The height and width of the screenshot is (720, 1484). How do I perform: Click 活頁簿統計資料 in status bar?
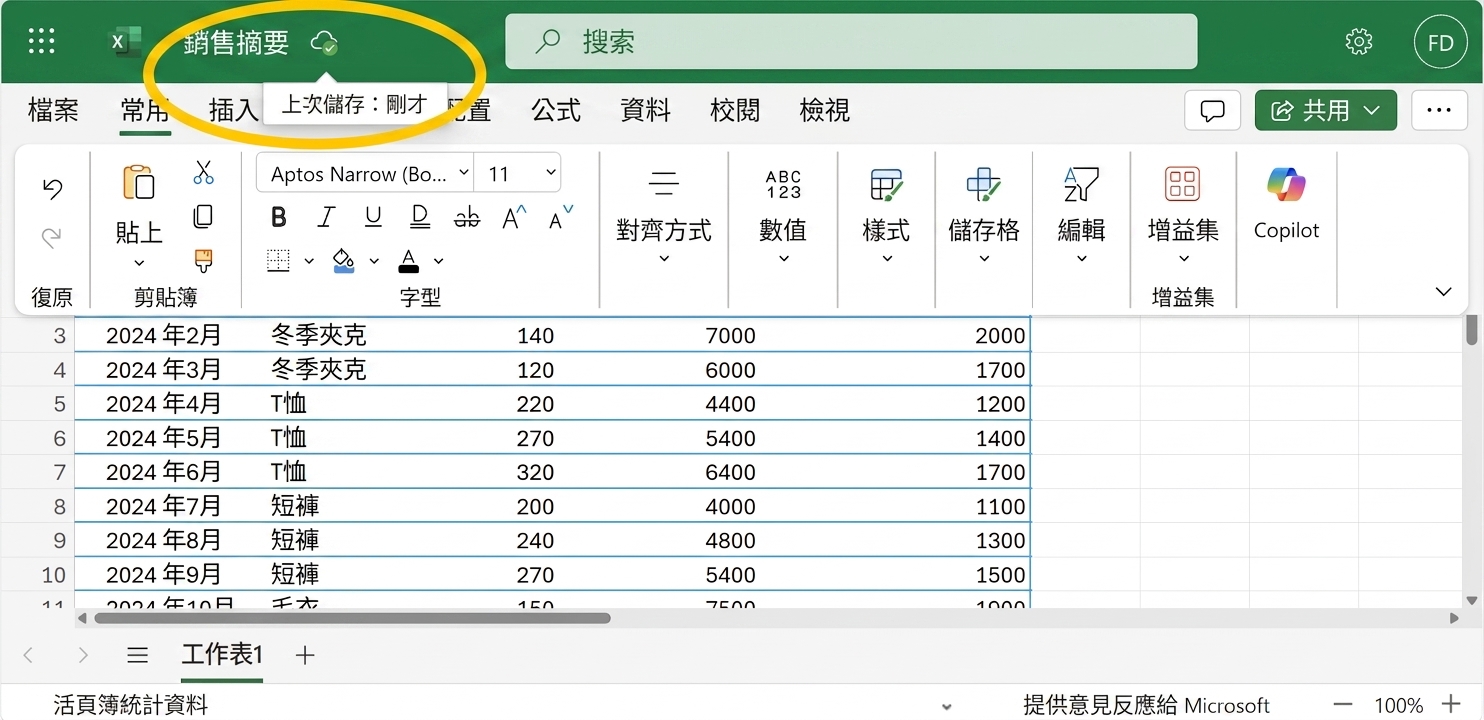131,706
